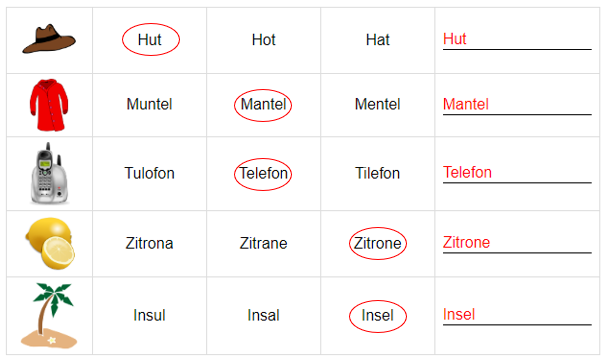
Task: Choose the word Zitrona
Action: [x=149, y=244]
